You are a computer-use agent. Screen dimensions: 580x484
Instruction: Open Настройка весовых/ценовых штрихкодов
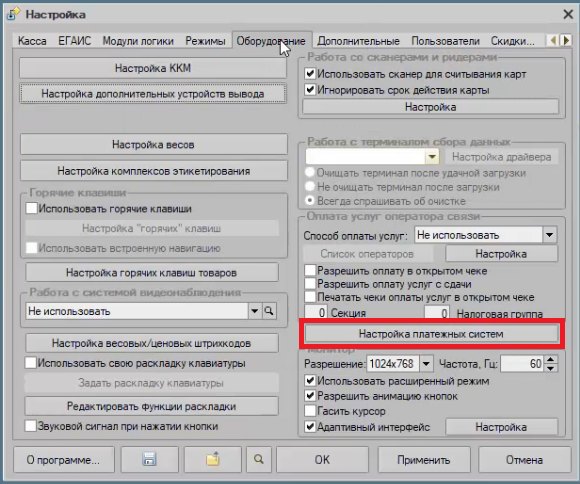coord(152,343)
